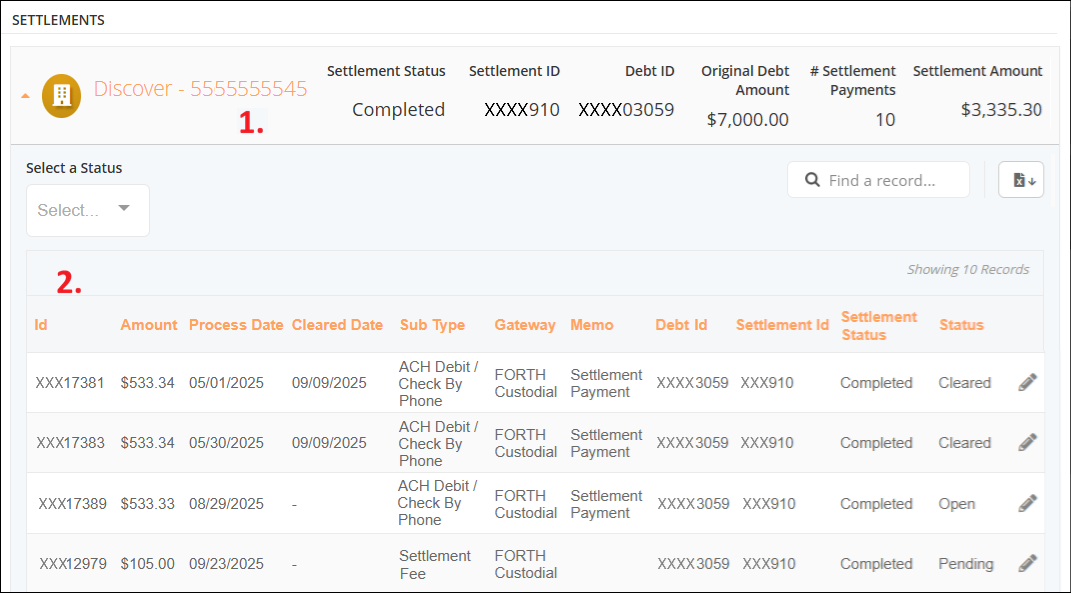Edit transaction XXX12979 with the pencil icon
Image resolution: width=1071 pixels, height=593 pixels.
(x=1027, y=564)
